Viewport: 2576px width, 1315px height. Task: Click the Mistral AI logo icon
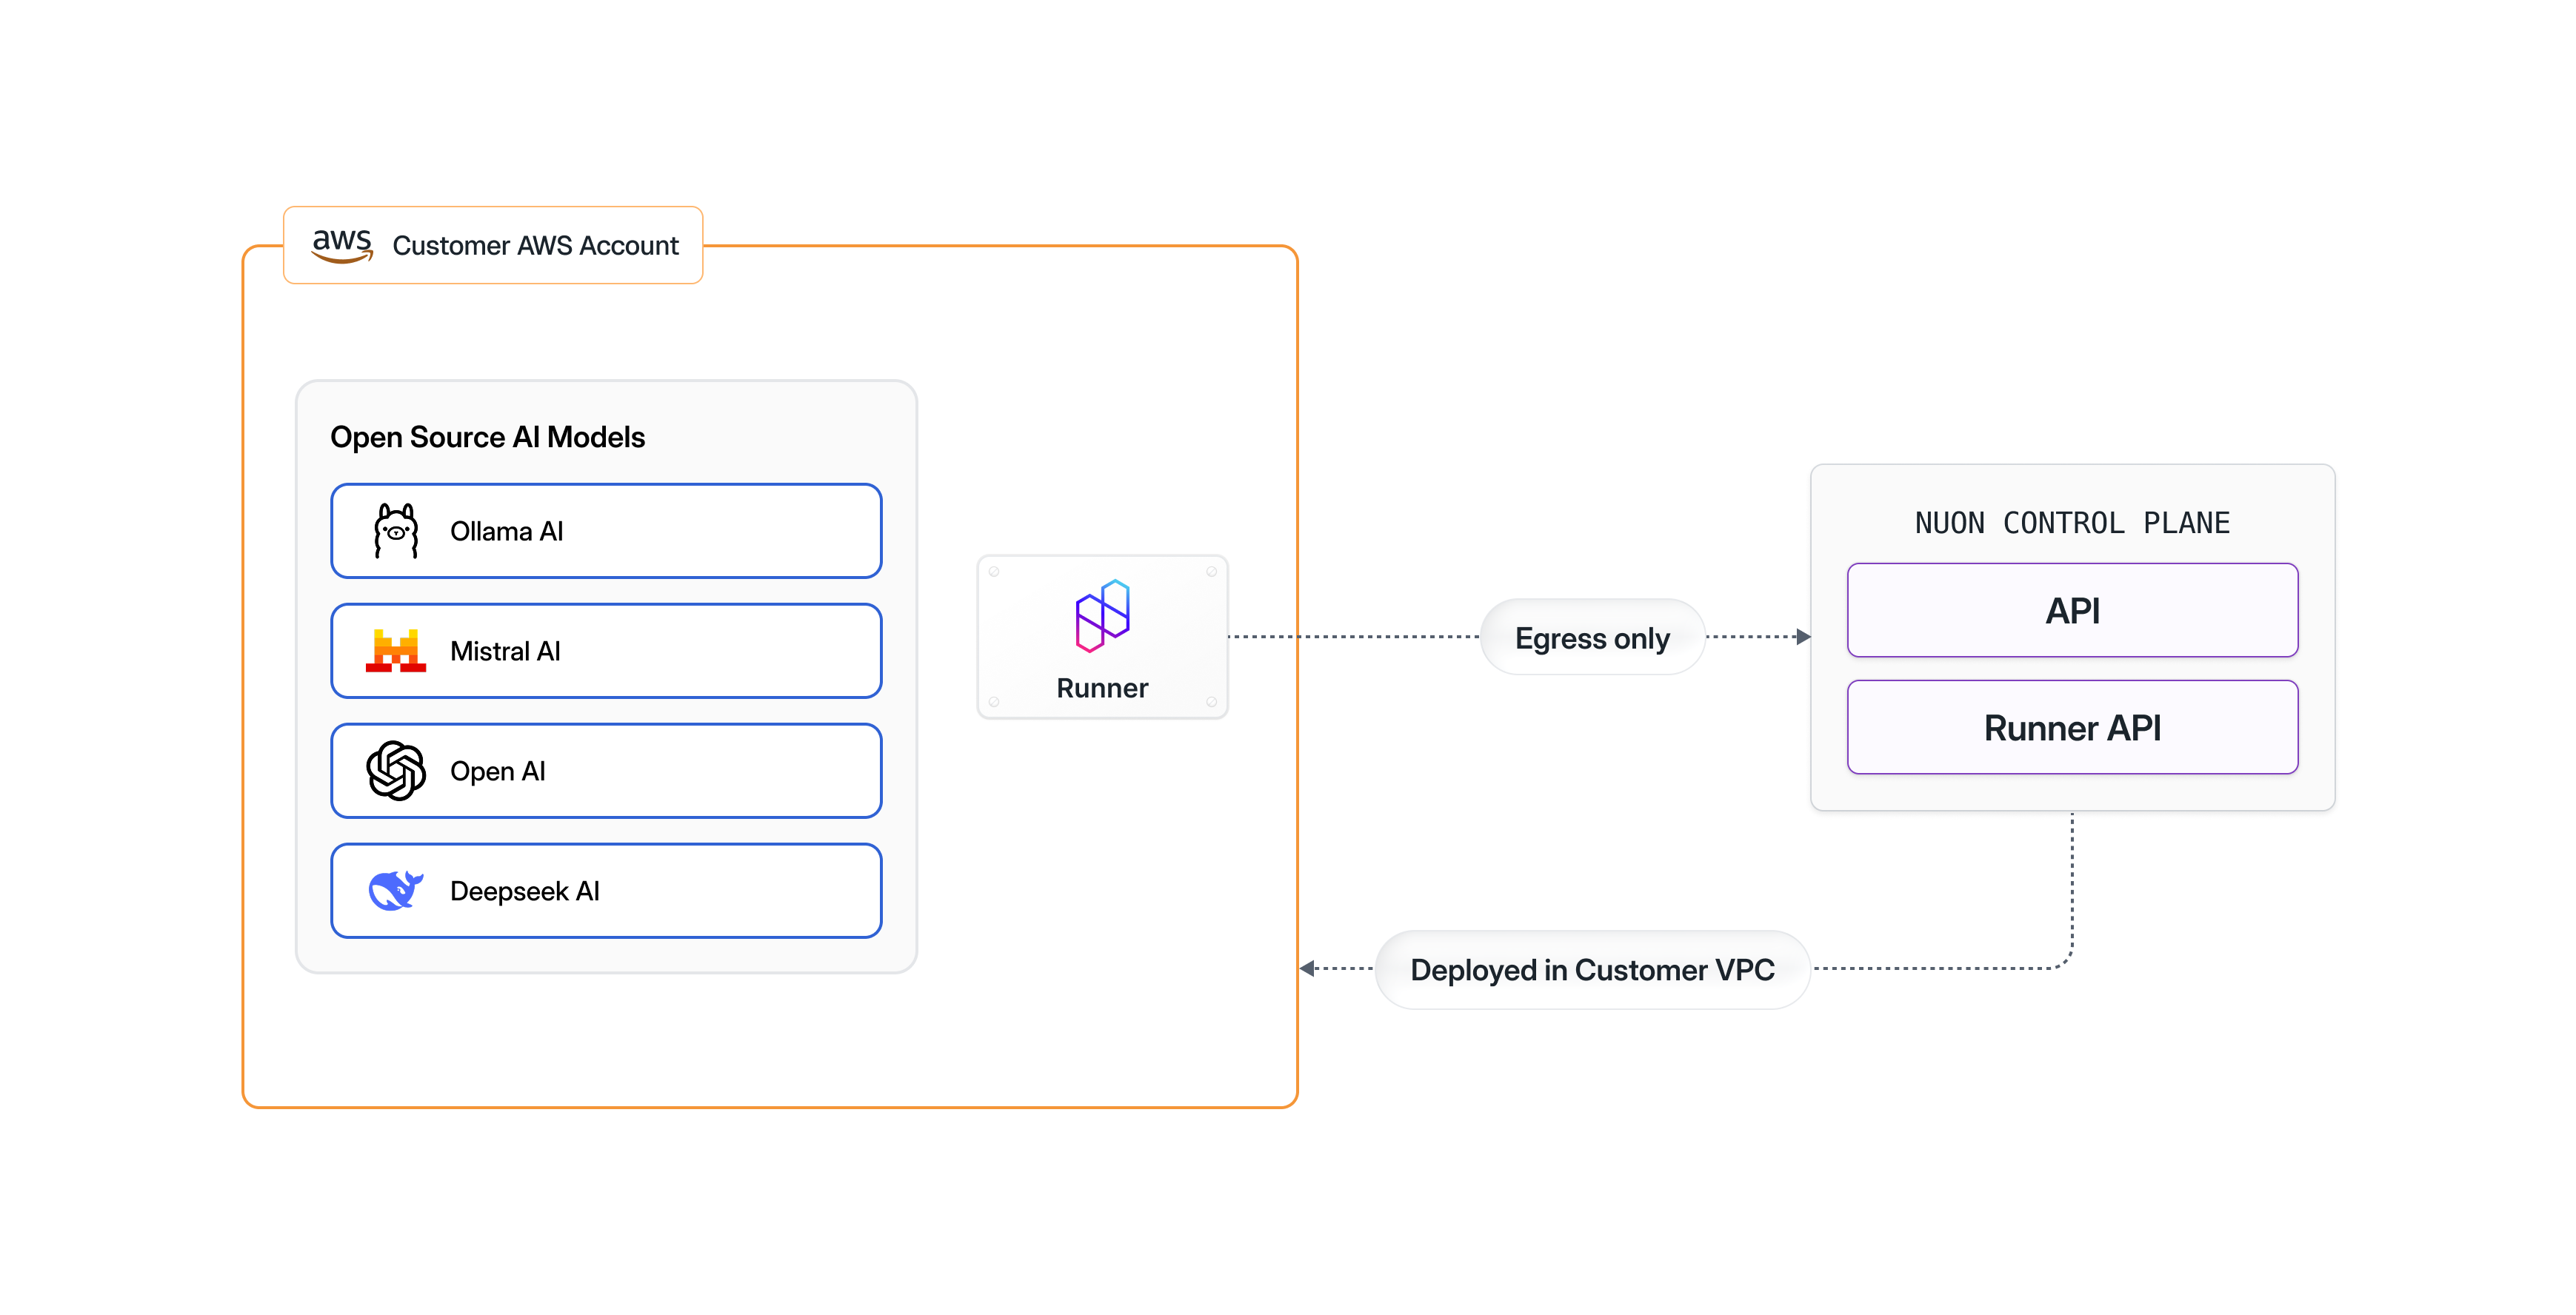pyautogui.click(x=396, y=651)
